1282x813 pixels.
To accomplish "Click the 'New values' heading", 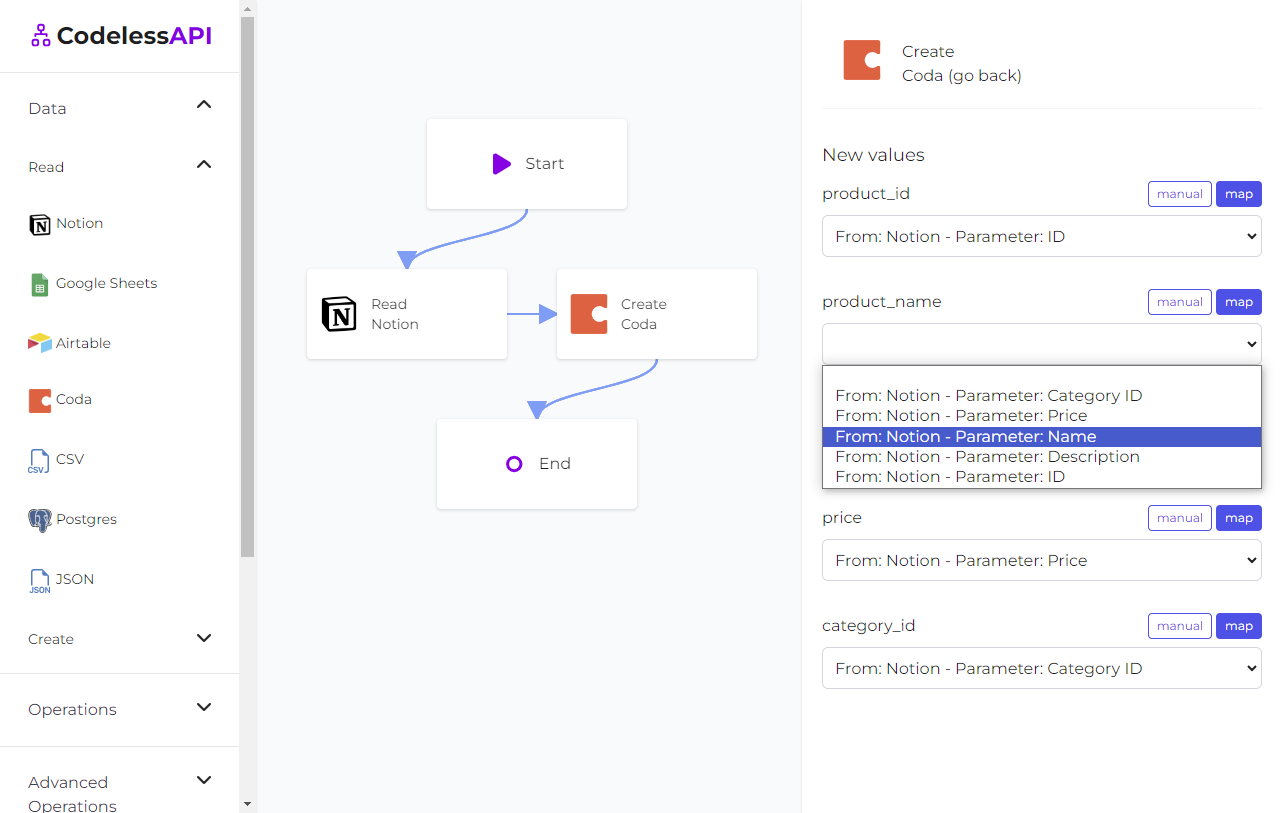I will click(x=873, y=155).
